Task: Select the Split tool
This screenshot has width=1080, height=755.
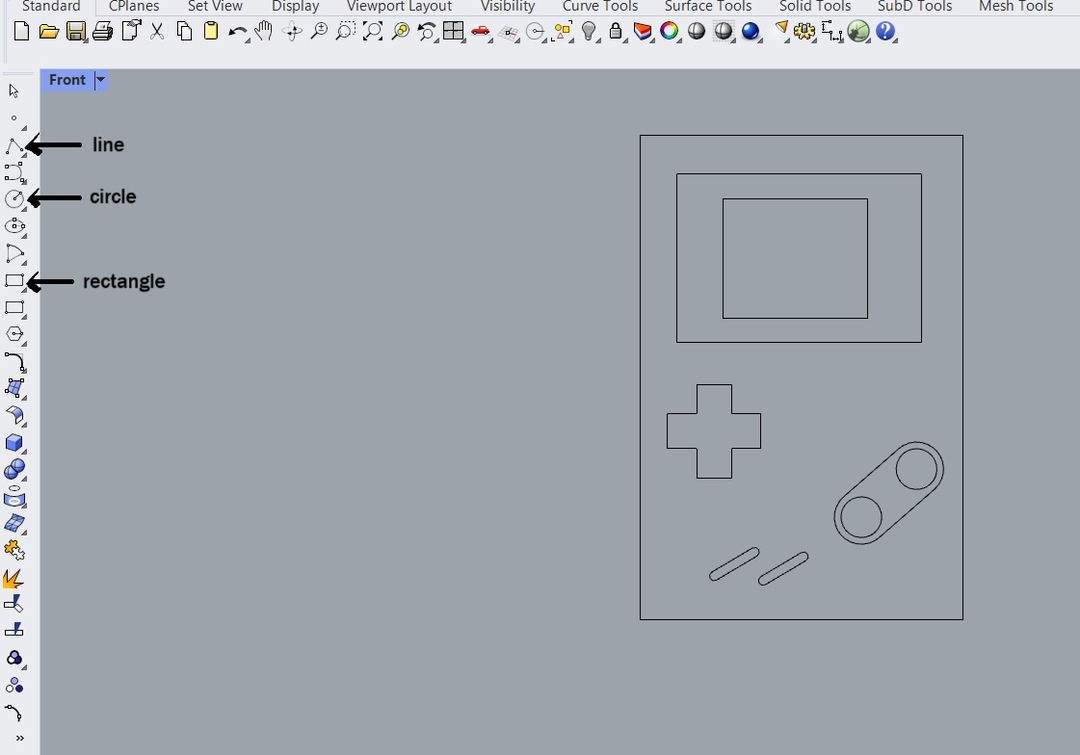Action: point(14,630)
